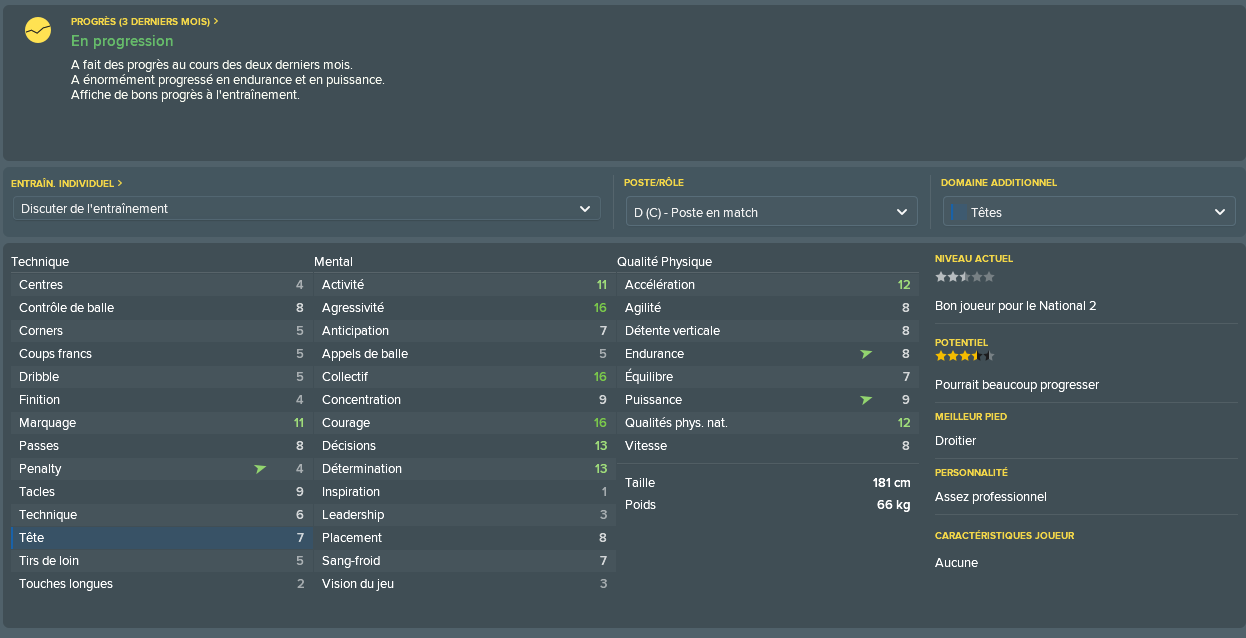Click the yellow progress trend icon

pos(38,31)
